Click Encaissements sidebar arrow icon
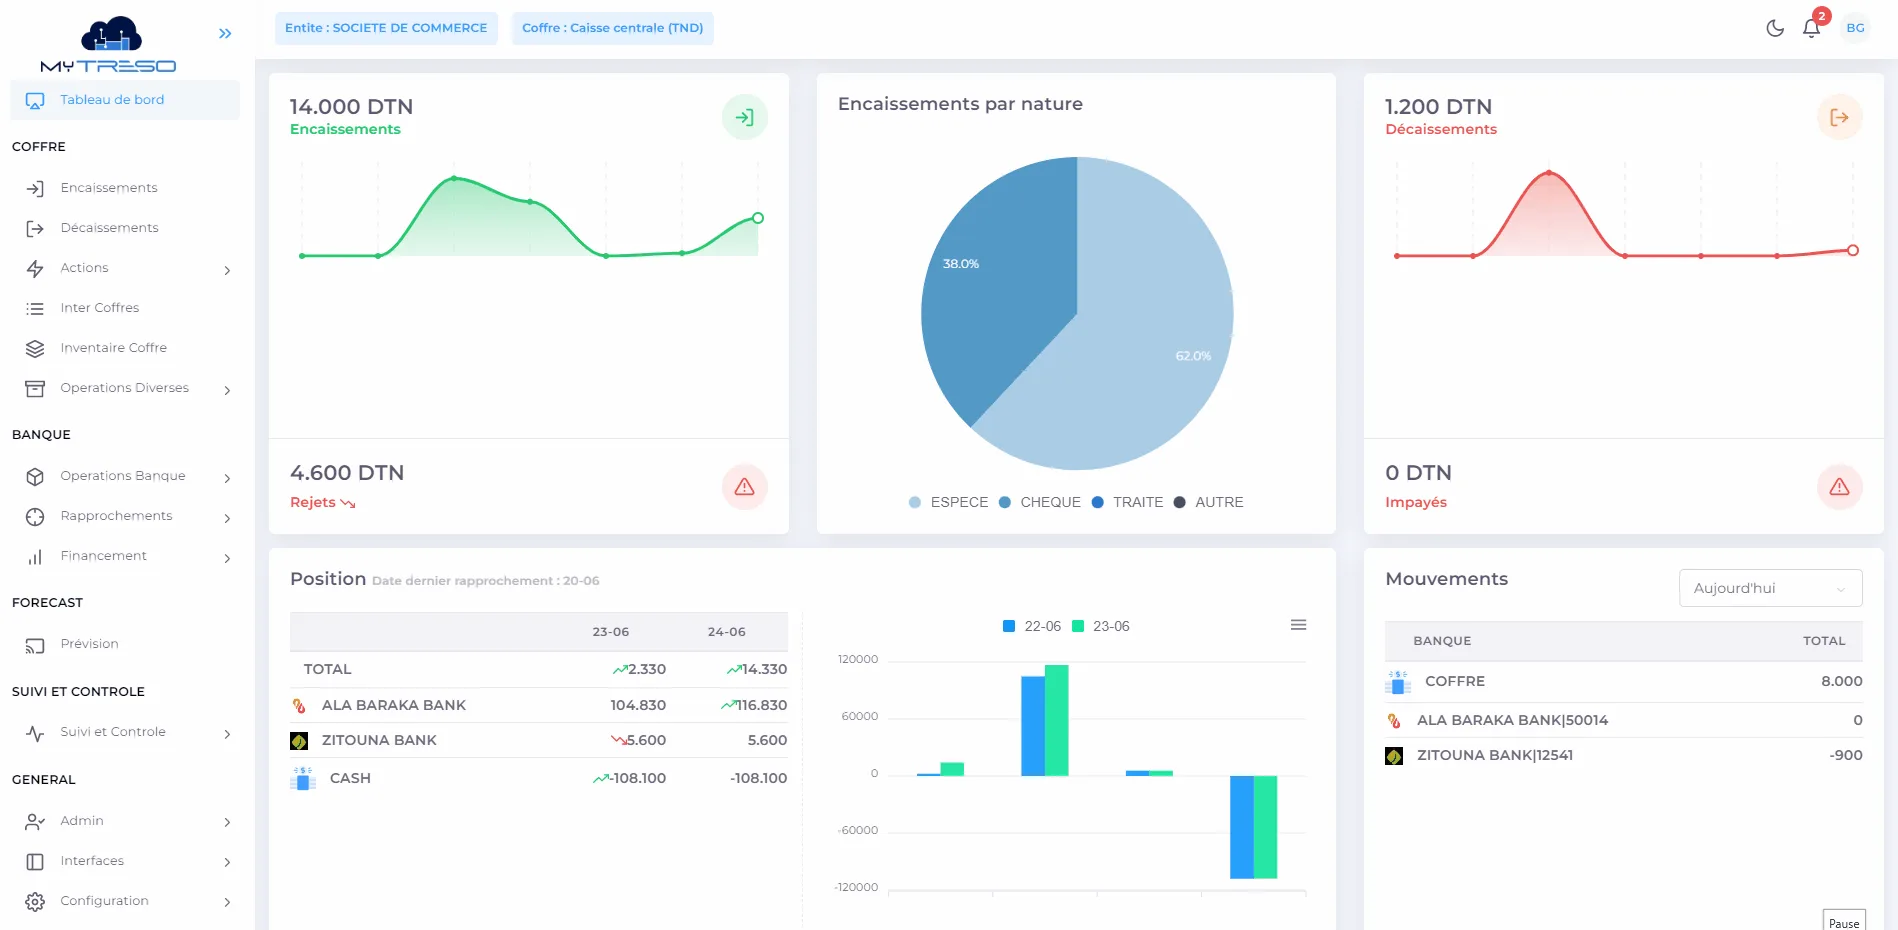 (x=35, y=189)
